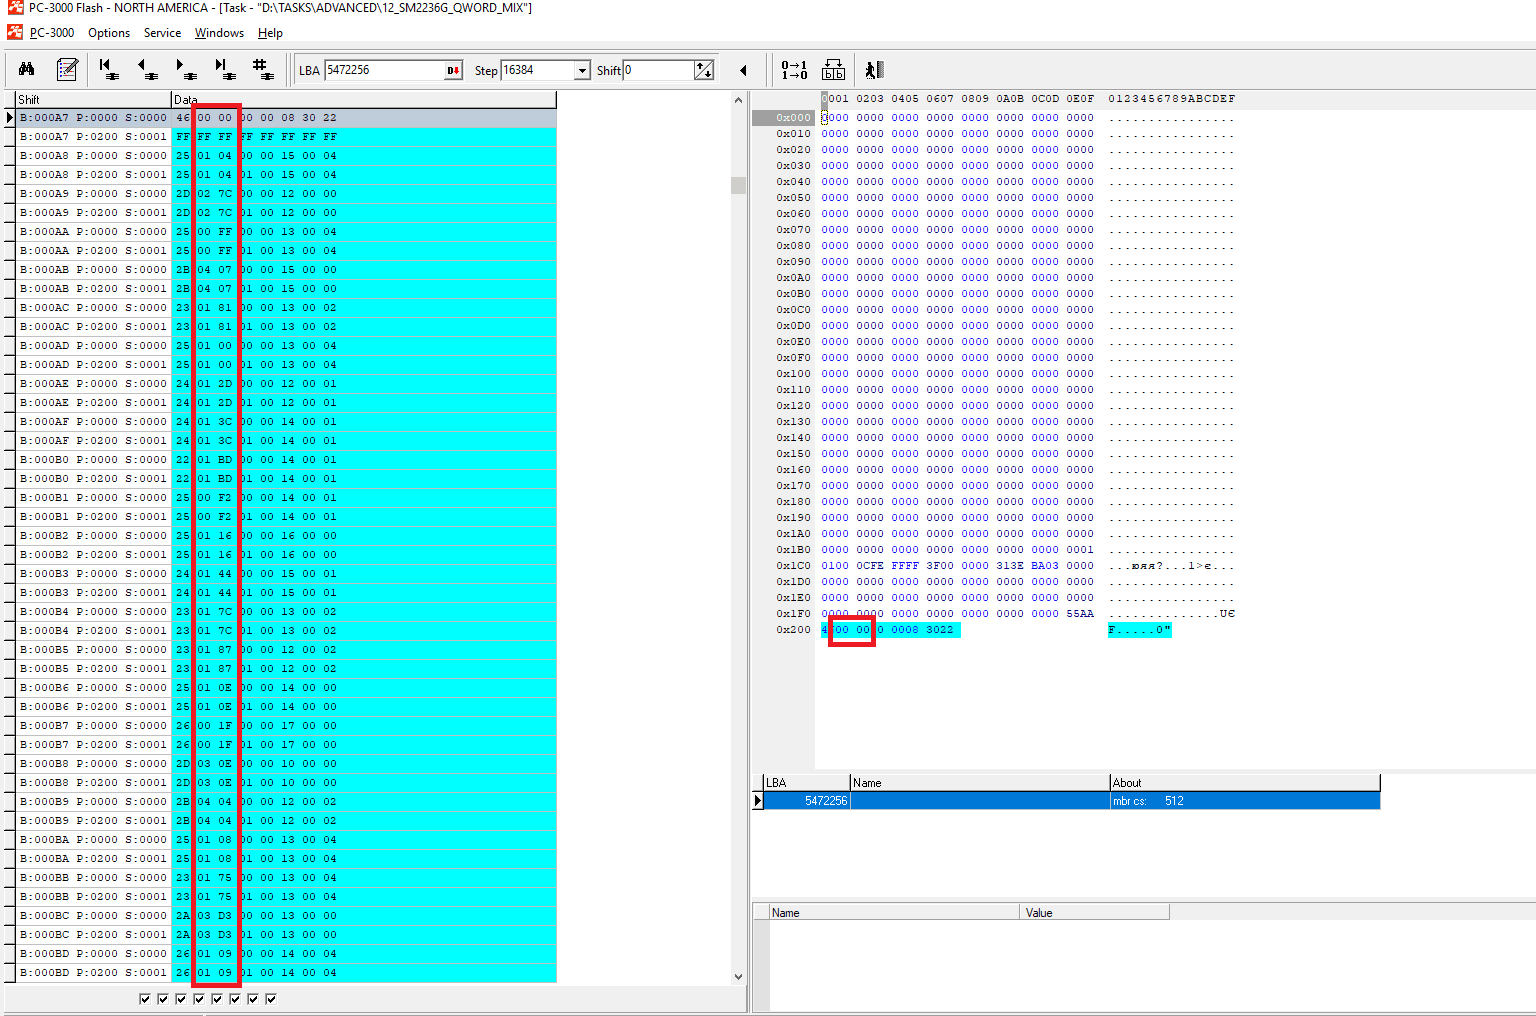Screen dimensions: 1536x1016
Task: Toggle the fifth checkbox below the data table
Action: pos(217,999)
